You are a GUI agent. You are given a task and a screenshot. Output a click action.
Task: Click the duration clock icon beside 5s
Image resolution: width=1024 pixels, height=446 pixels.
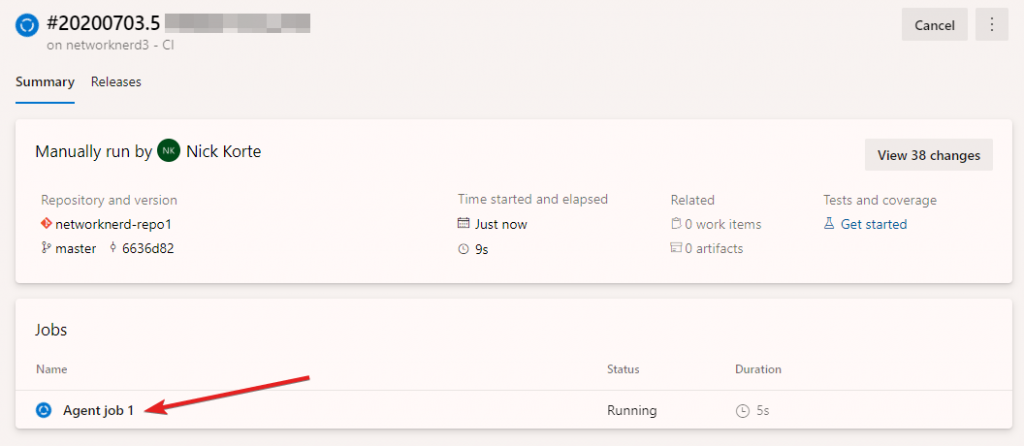click(x=742, y=411)
